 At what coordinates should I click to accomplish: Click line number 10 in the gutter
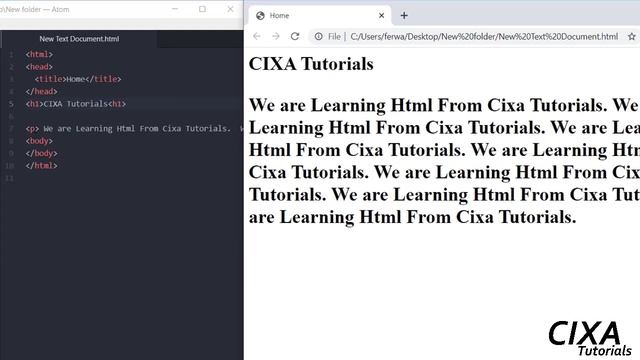(10, 166)
